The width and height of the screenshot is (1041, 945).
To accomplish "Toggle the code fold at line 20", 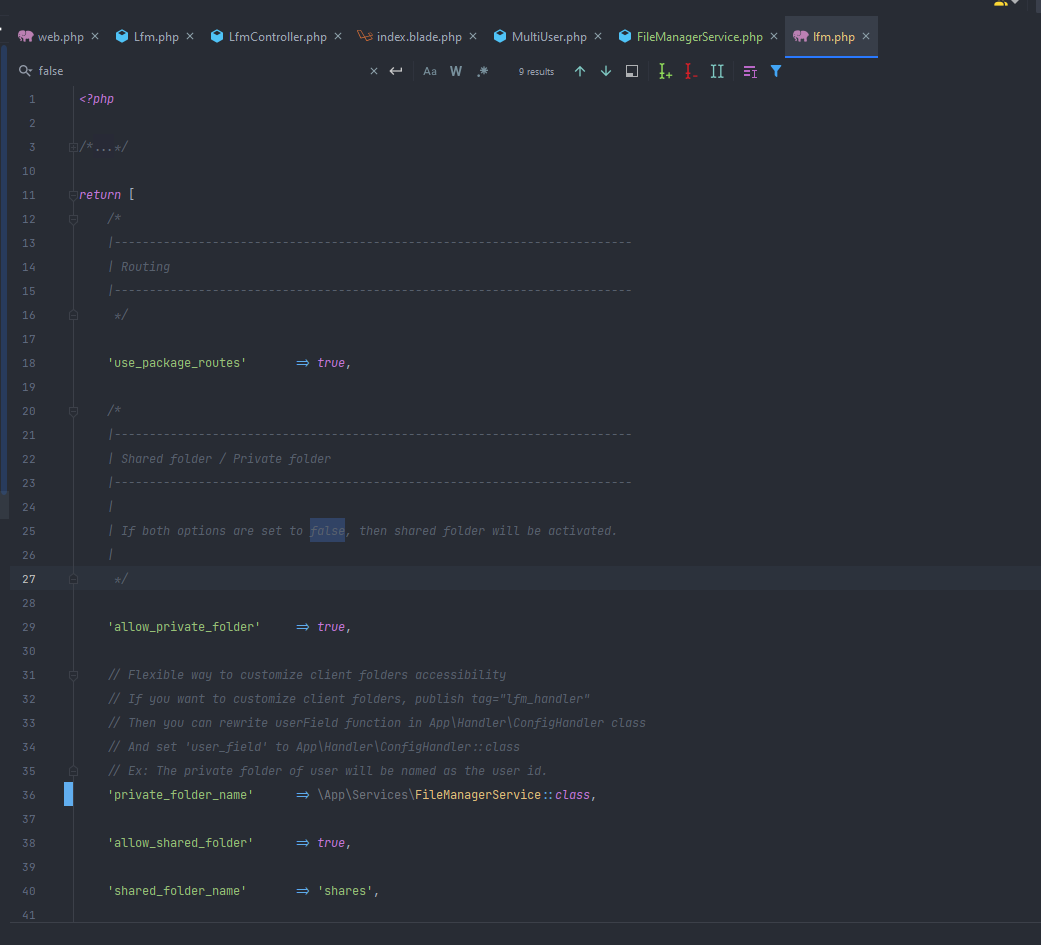I will tap(72, 410).
